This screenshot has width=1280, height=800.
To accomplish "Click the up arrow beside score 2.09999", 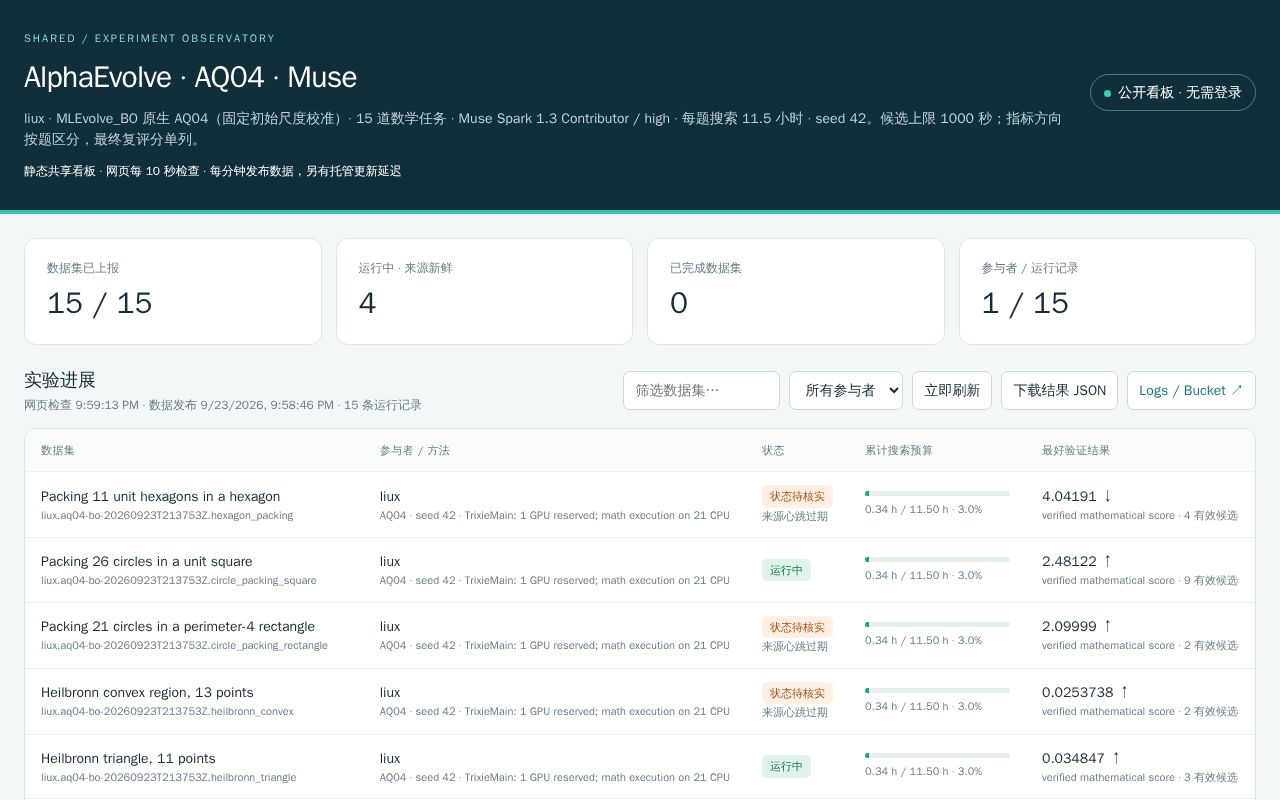I will [x=1108, y=626].
